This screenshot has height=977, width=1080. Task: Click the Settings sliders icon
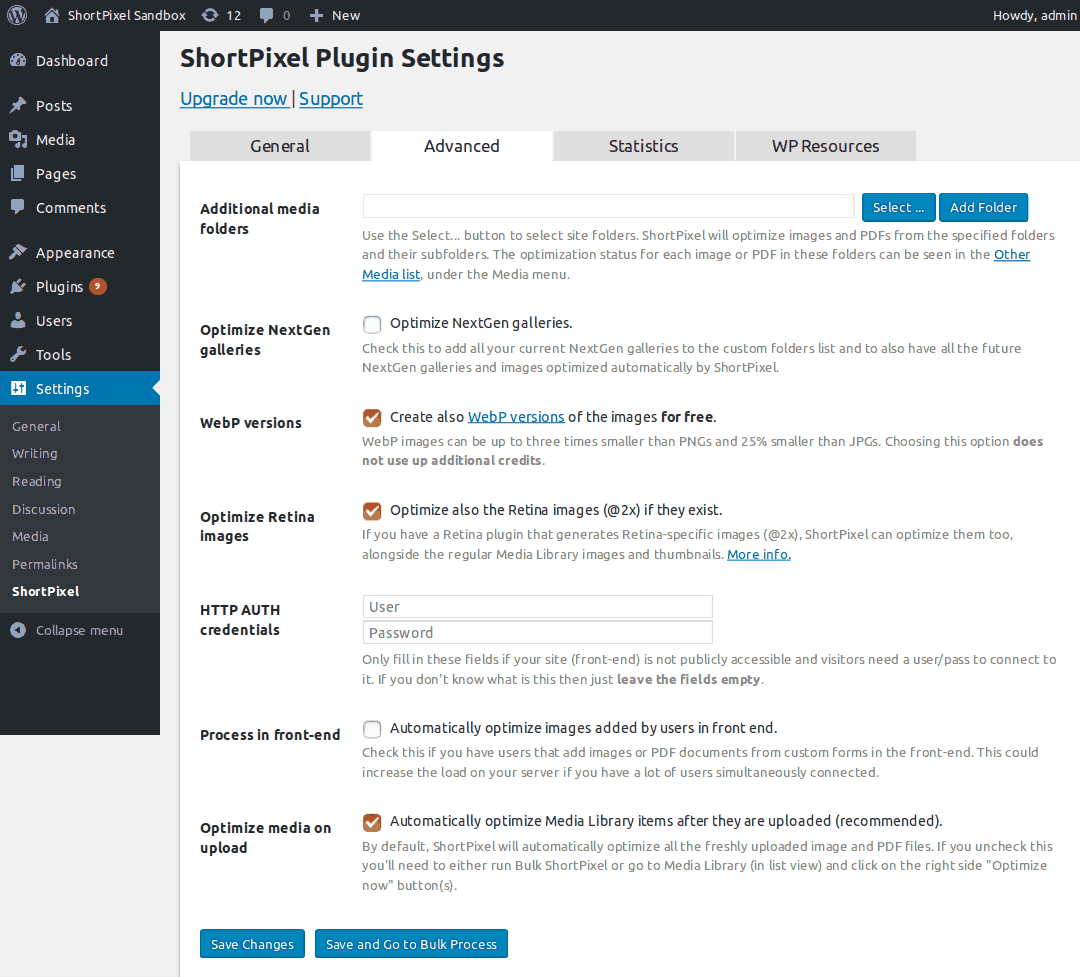18,389
